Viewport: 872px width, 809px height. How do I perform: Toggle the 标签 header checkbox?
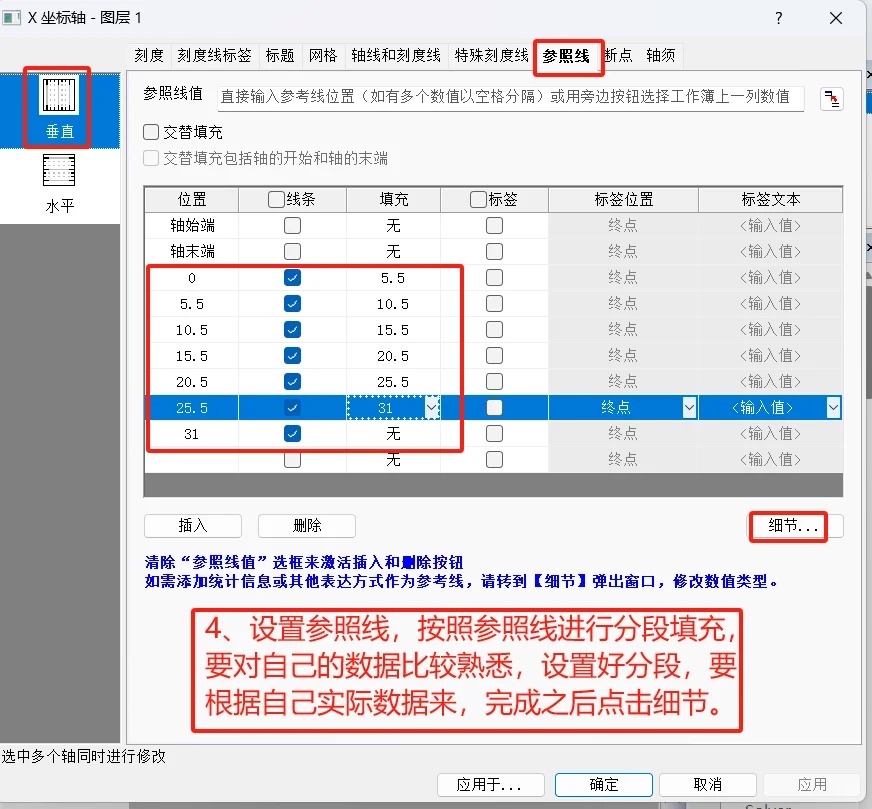(478, 200)
